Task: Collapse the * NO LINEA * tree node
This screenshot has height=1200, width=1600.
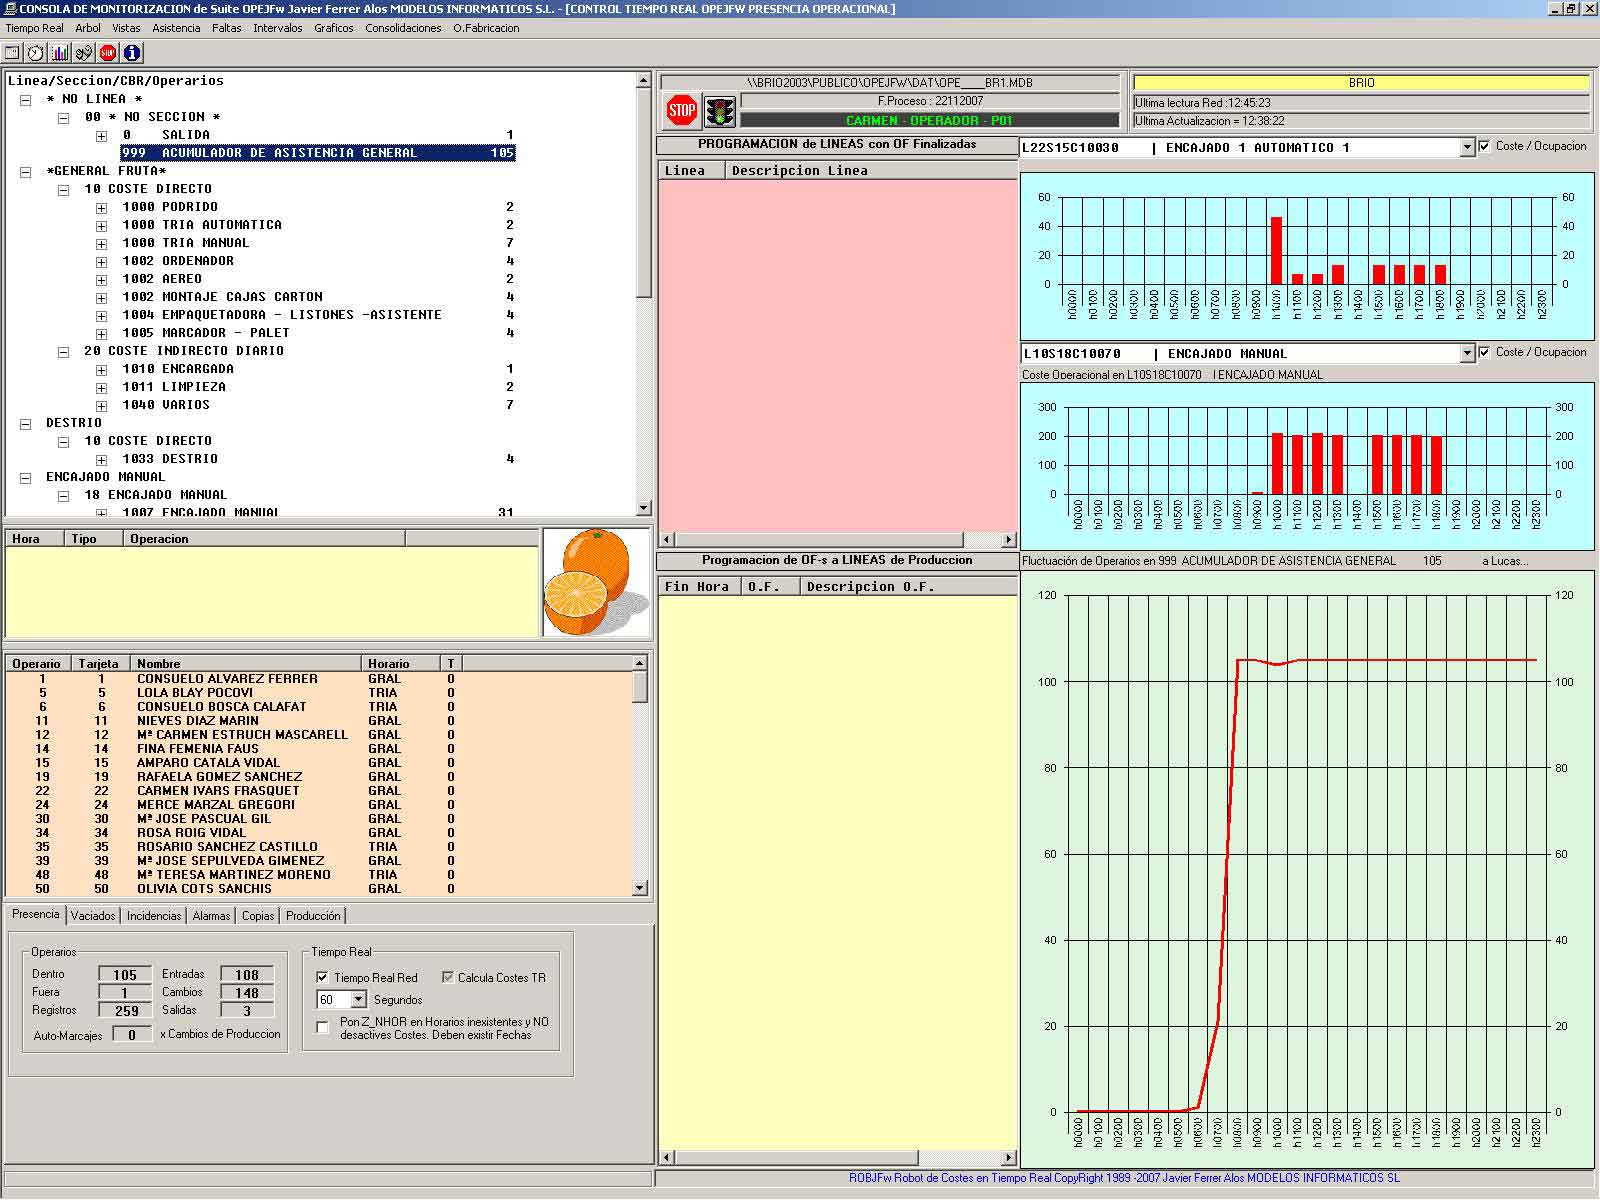Action: (x=26, y=99)
